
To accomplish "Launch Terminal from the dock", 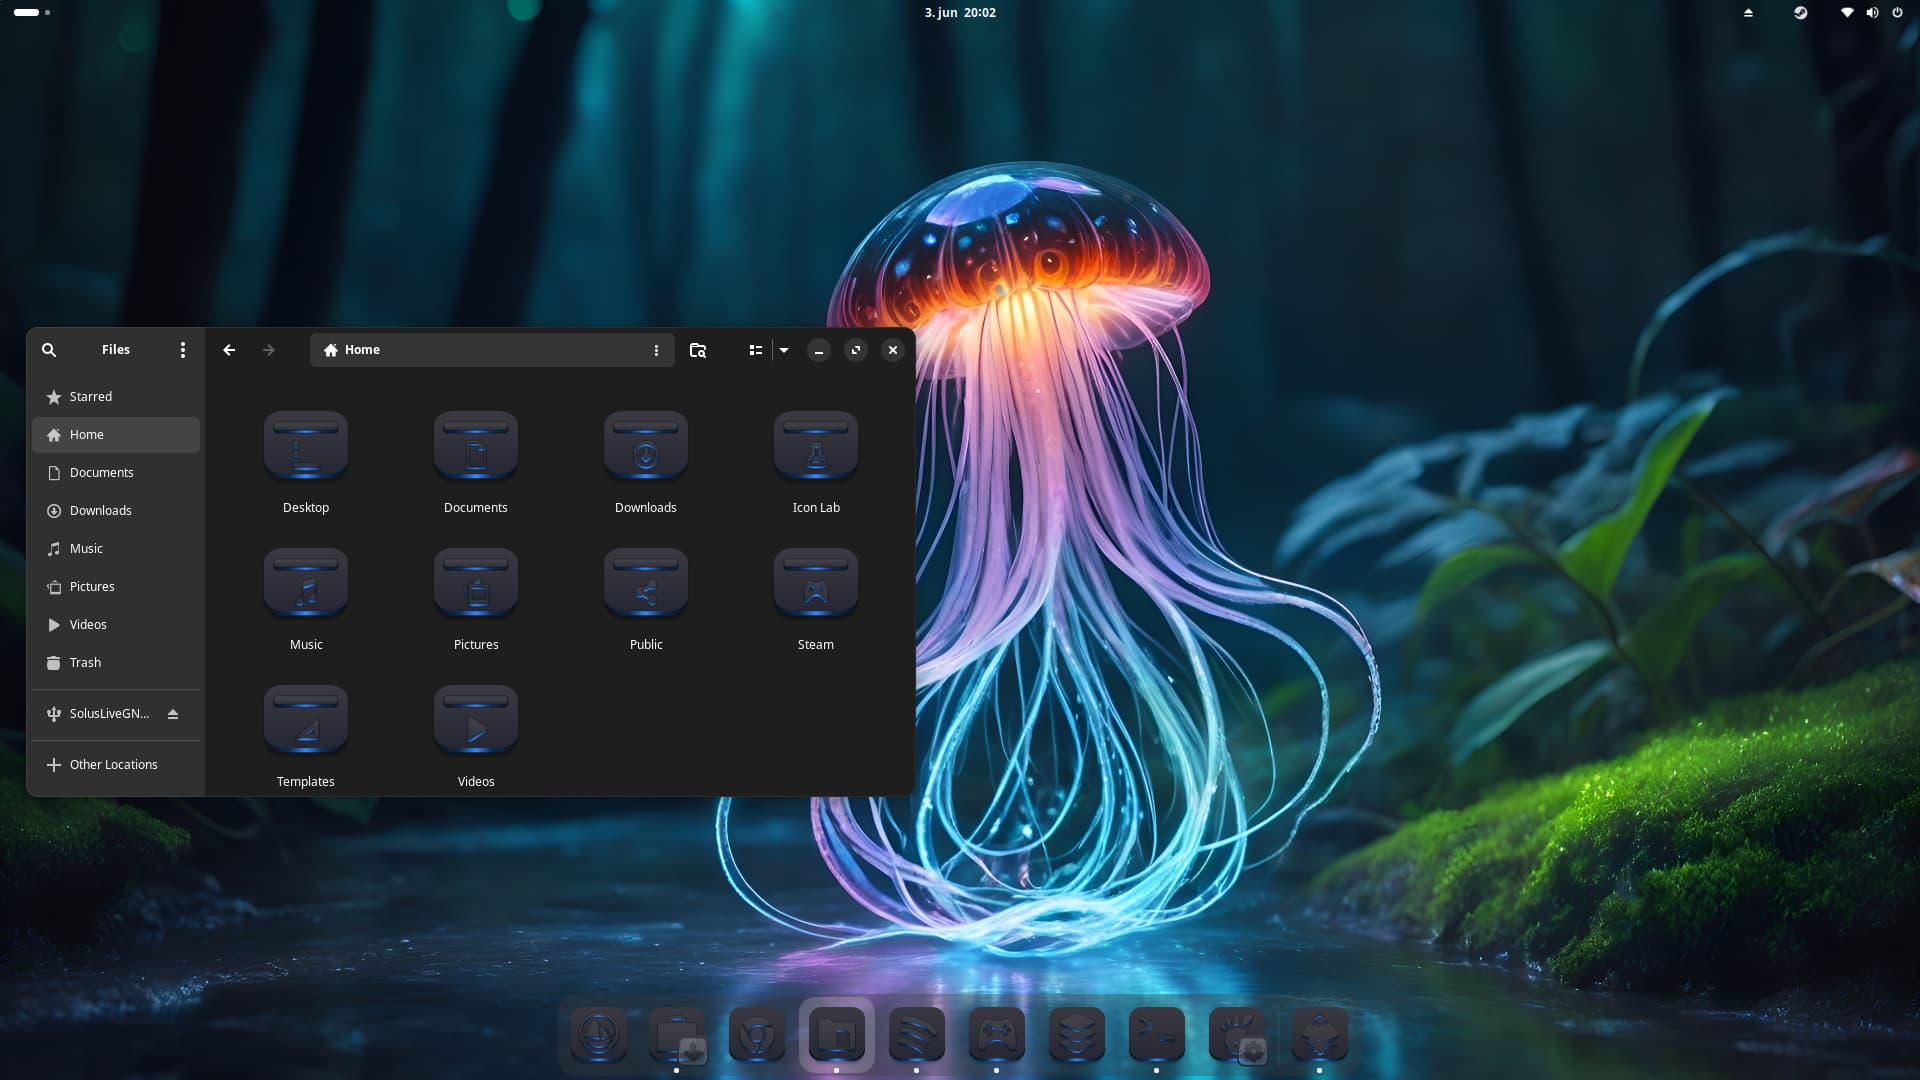I will 1157,1034.
